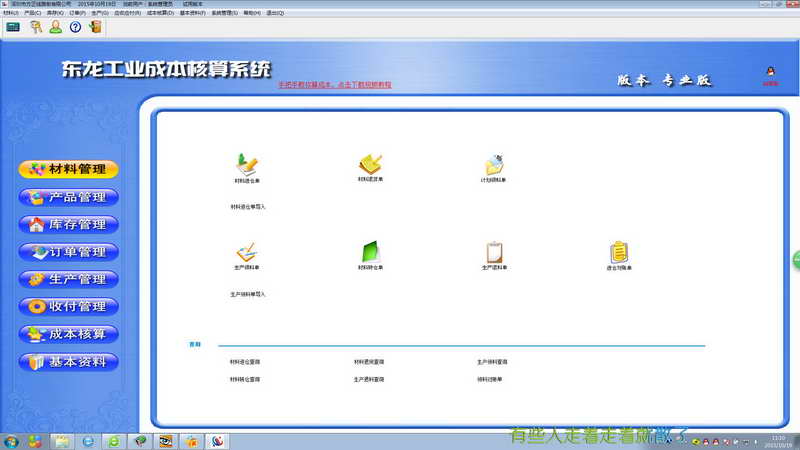Open the 成本核算 sidebar module
The width and height of the screenshot is (800, 450).
click(69, 334)
